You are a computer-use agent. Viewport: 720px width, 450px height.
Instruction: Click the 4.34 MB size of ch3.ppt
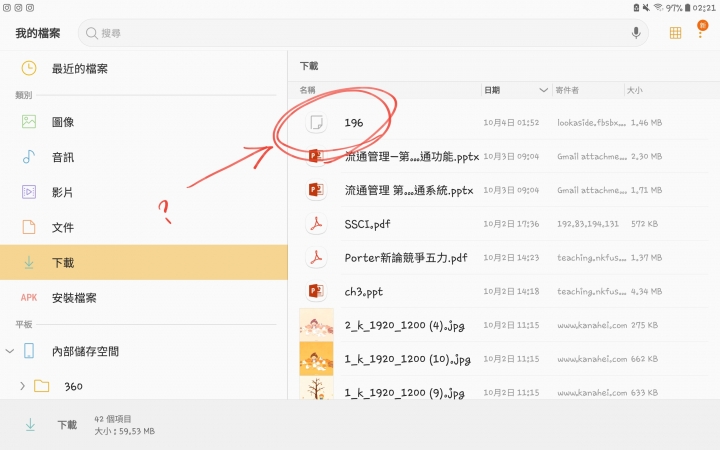click(646, 292)
